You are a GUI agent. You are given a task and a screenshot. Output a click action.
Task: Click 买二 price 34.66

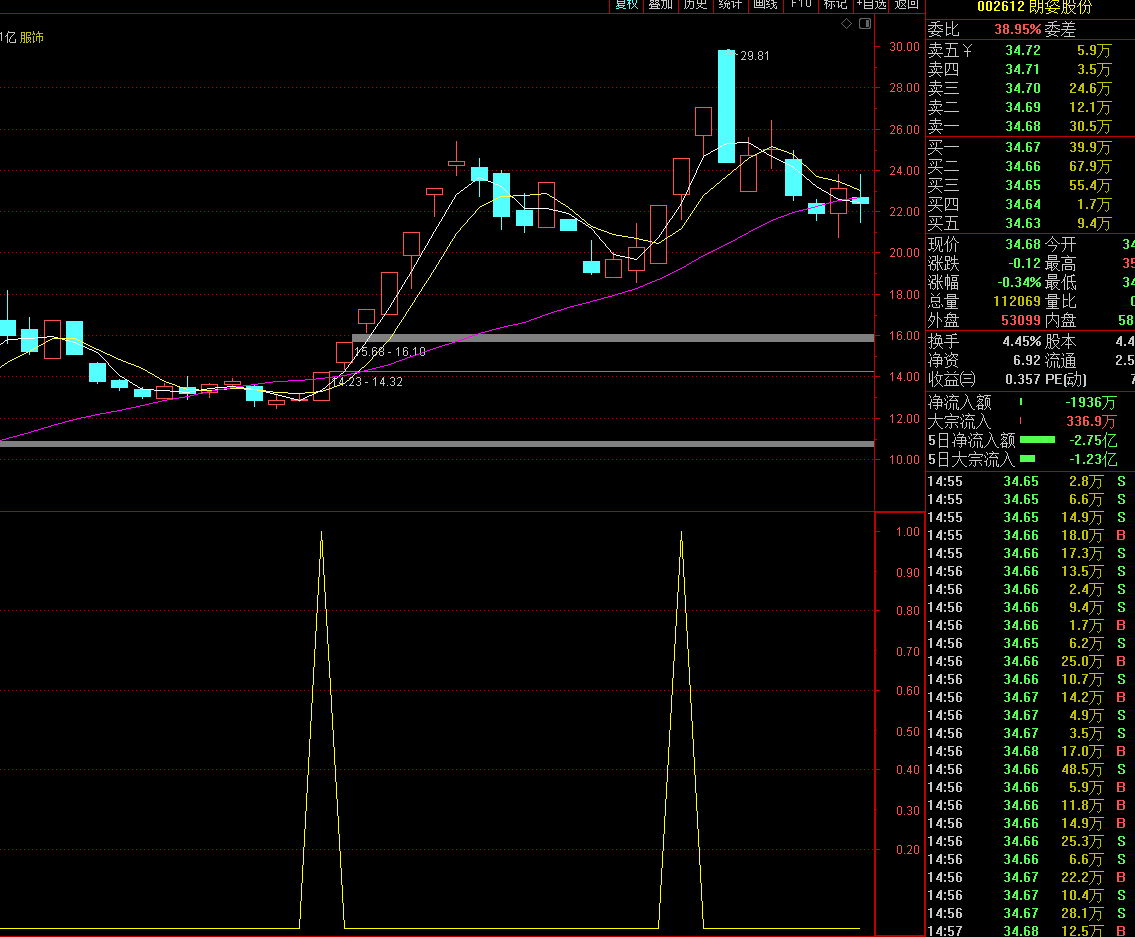[1023, 167]
